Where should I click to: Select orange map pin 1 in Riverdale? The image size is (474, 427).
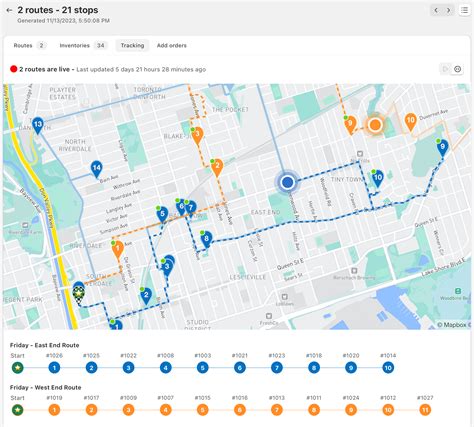coord(118,249)
